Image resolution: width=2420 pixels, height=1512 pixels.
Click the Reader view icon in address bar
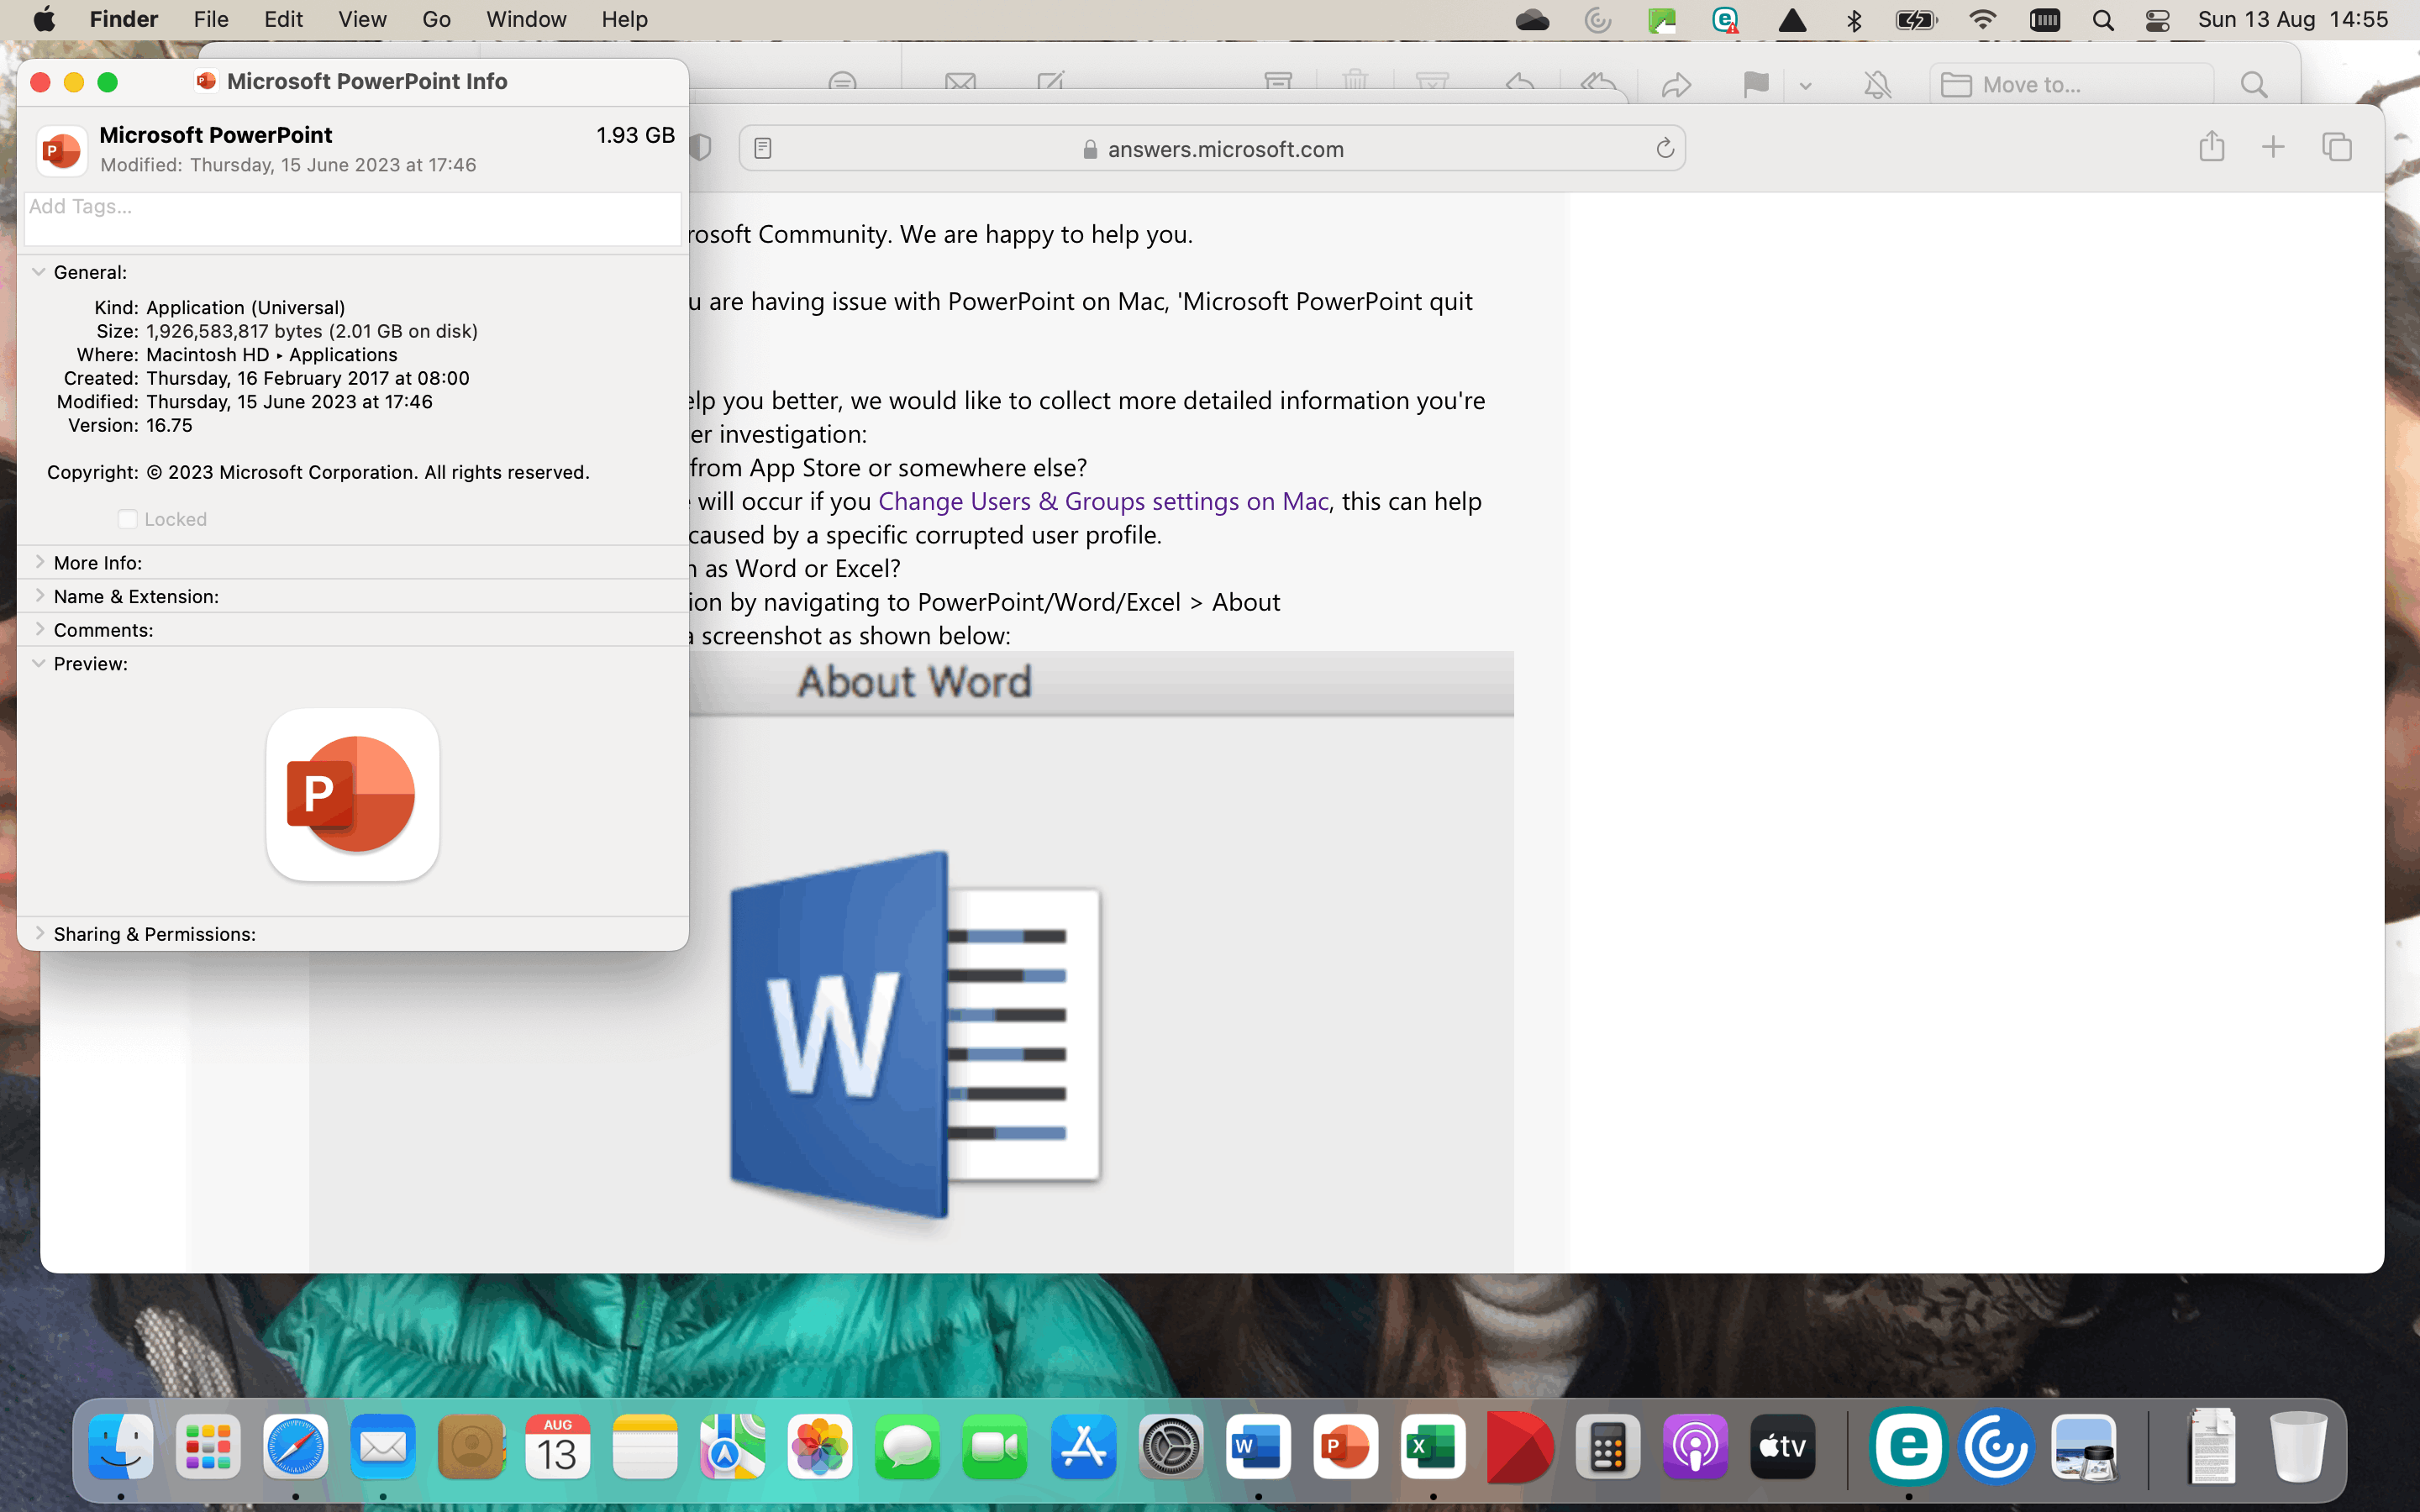(762, 148)
